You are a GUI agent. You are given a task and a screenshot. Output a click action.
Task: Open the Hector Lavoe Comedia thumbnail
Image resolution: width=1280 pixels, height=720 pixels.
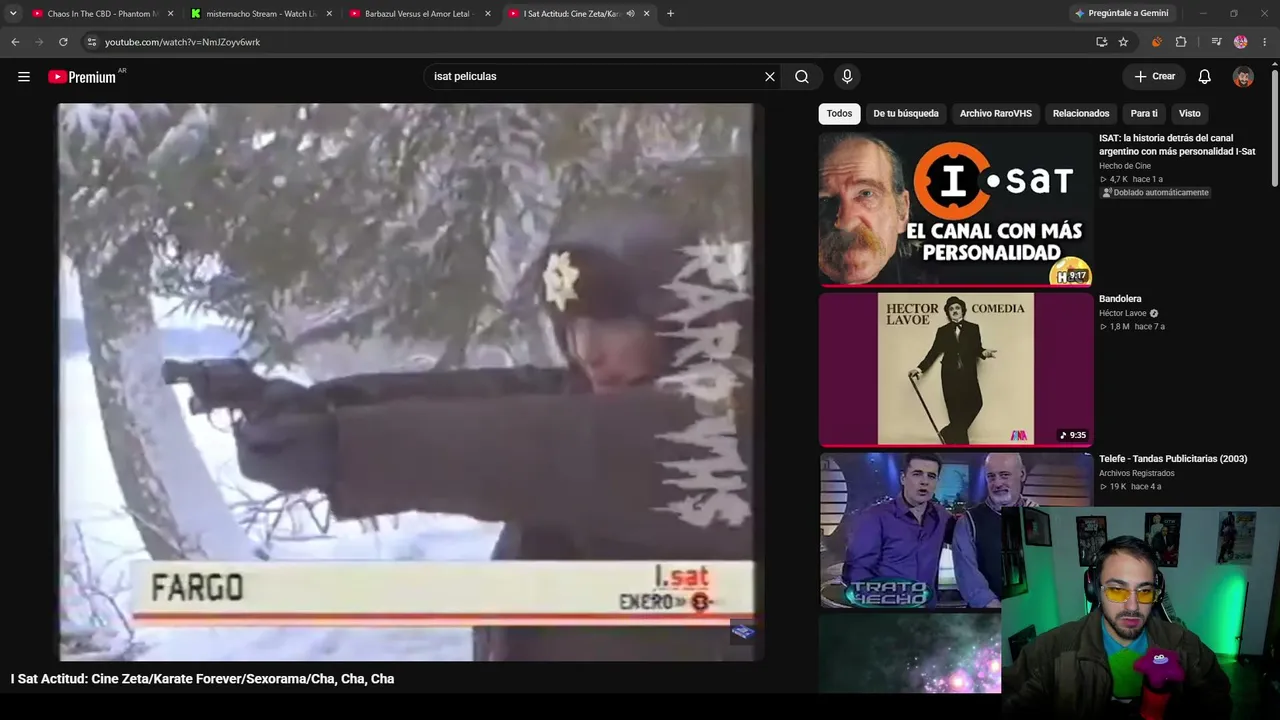click(956, 369)
